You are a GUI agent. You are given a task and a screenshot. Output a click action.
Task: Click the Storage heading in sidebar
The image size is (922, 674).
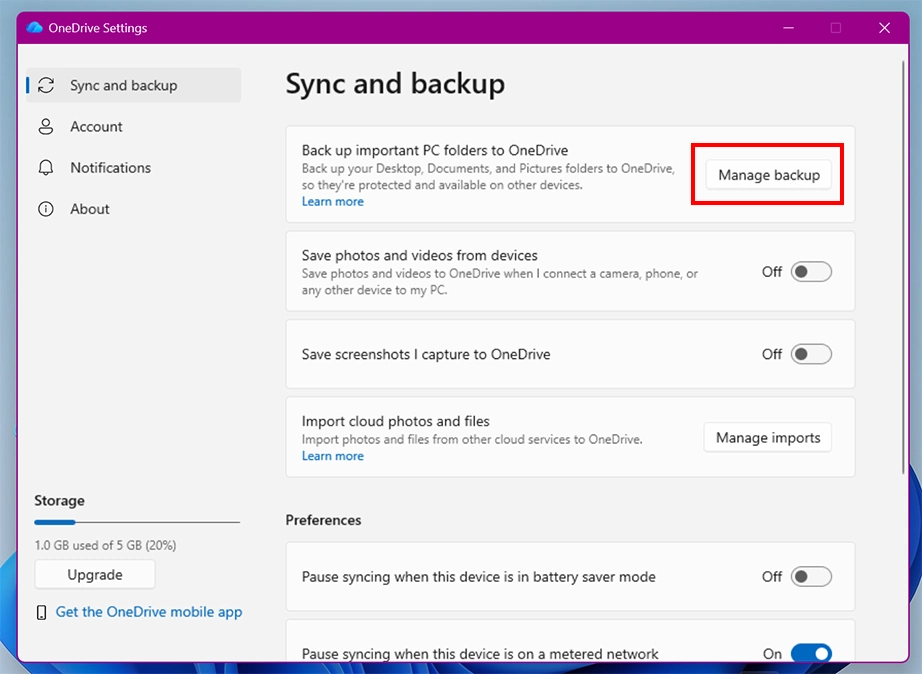point(59,501)
